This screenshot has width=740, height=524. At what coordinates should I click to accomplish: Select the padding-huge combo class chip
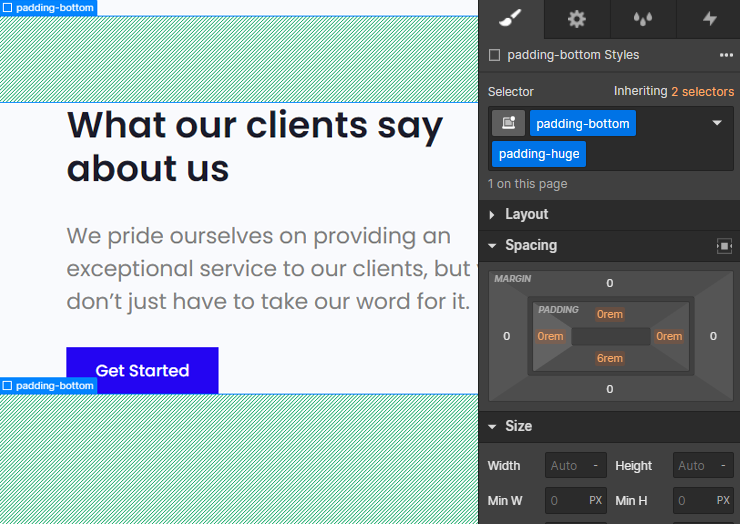538,154
